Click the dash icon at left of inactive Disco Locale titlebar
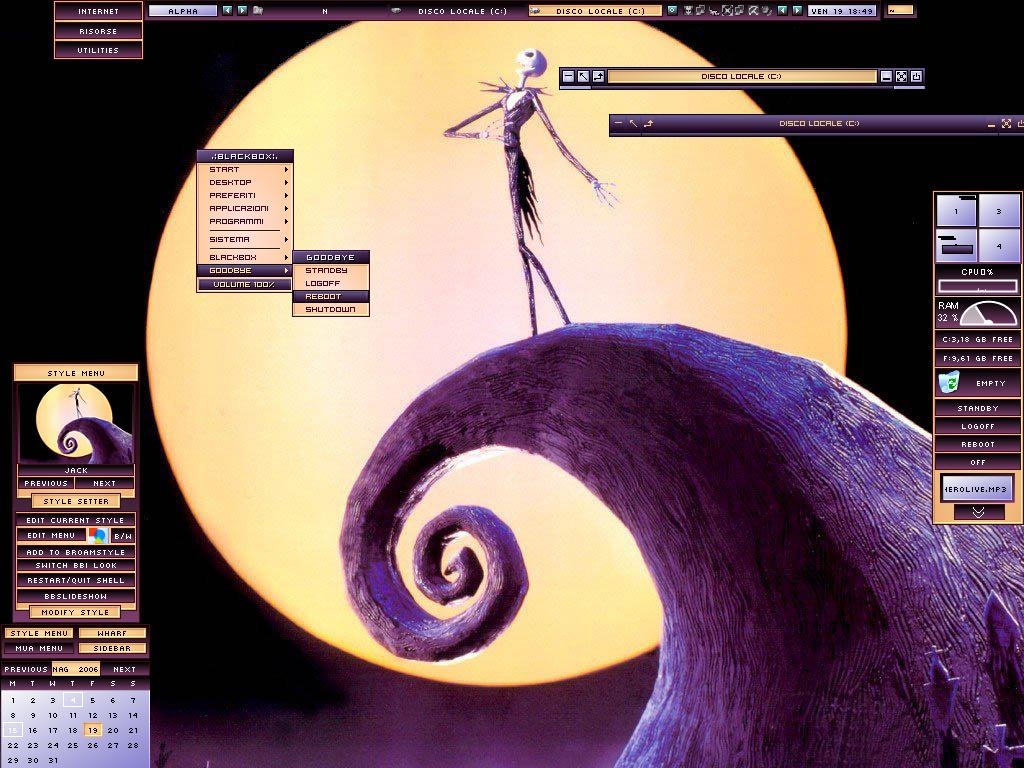 click(x=618, y=123)
